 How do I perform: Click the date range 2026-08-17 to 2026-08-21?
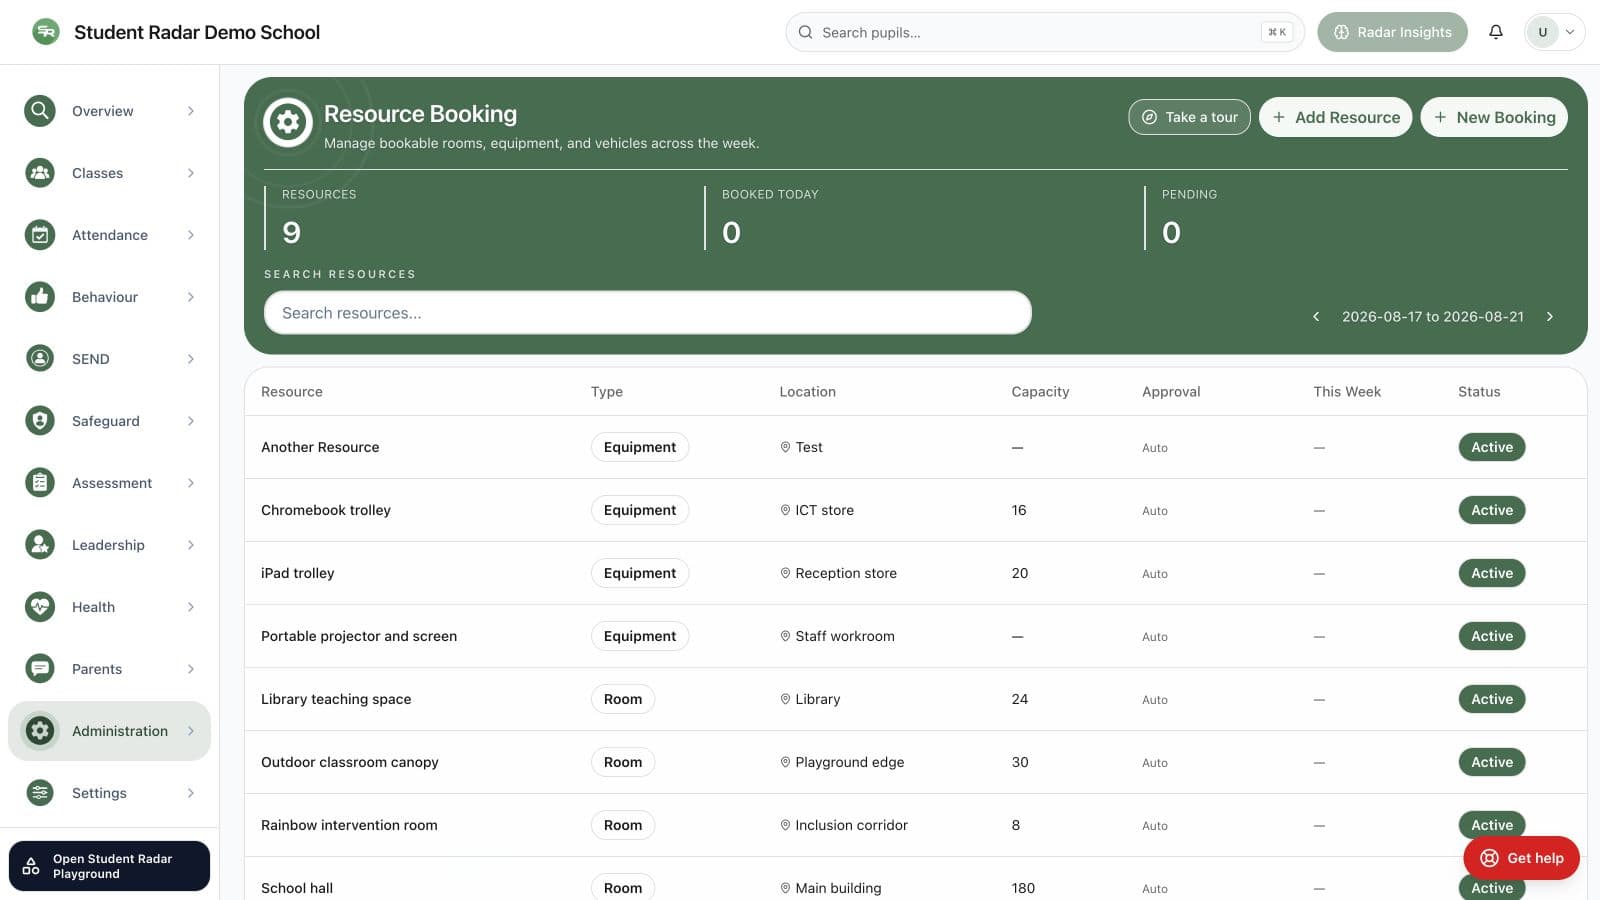(1432, 316)
